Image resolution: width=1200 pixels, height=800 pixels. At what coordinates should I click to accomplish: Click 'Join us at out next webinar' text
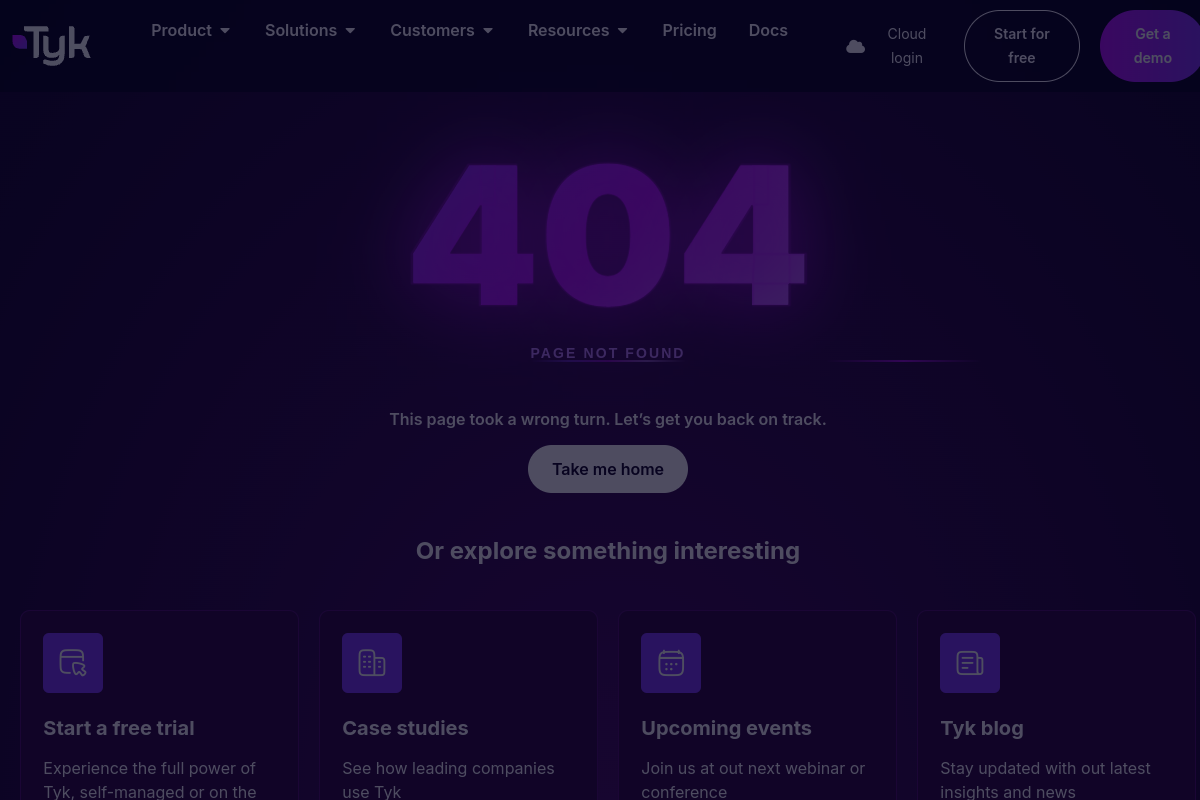753,780
